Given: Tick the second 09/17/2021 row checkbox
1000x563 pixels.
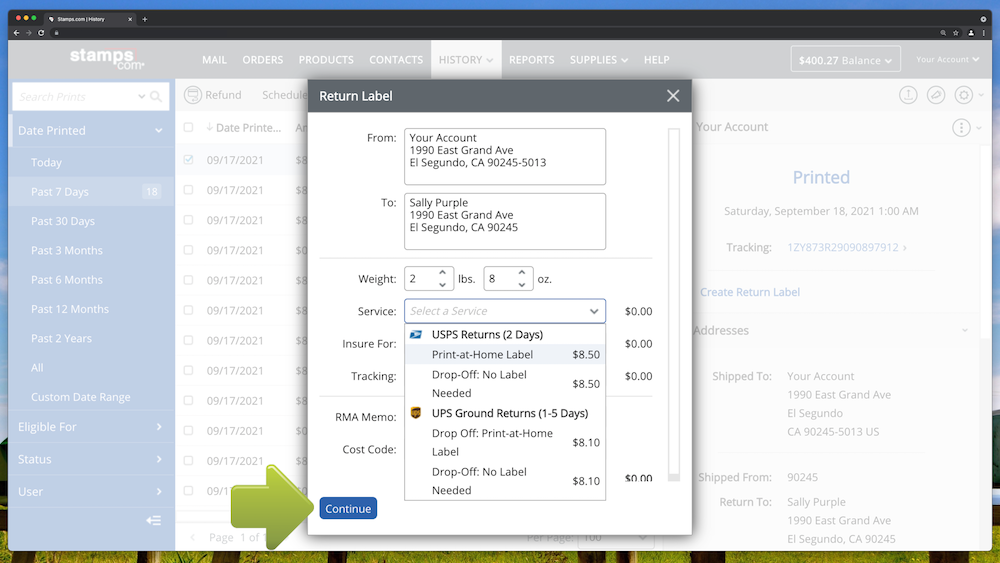Looking at the screenshot, I should [189, 190].
